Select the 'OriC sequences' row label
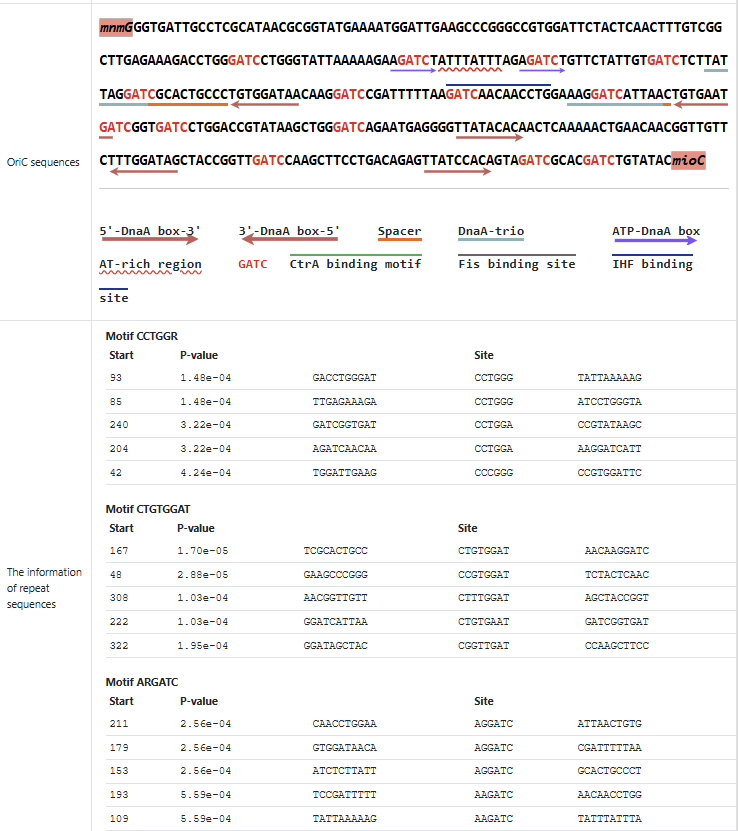The image size is (739, 831). 43,162
